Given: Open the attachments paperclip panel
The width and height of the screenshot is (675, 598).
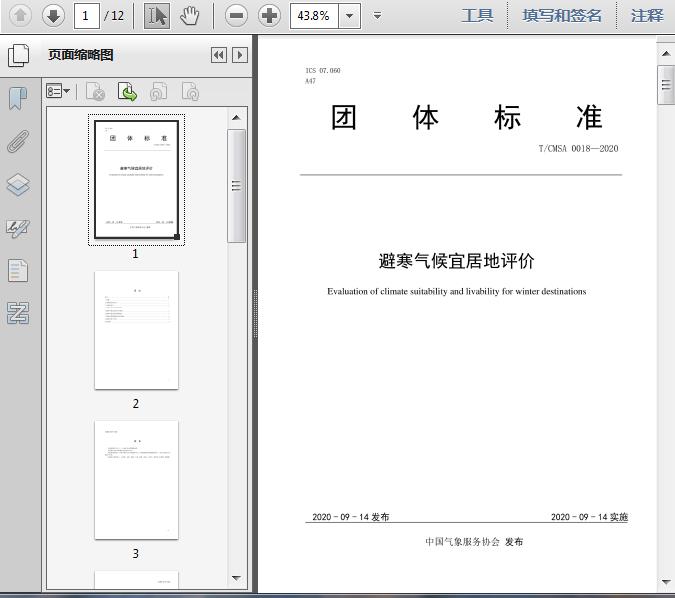Looking at the screenshot, I should point(18,141).
